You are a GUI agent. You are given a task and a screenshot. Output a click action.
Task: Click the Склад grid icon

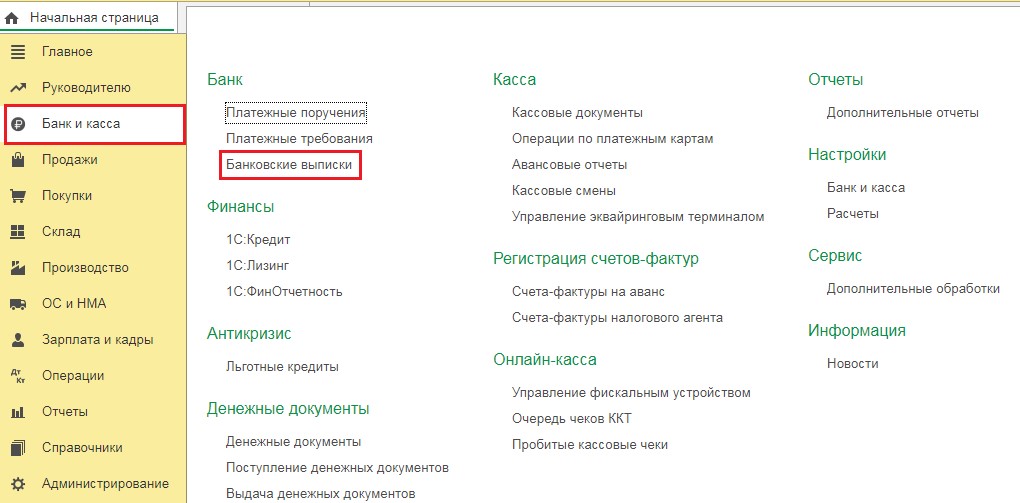(x=18, y=232)
